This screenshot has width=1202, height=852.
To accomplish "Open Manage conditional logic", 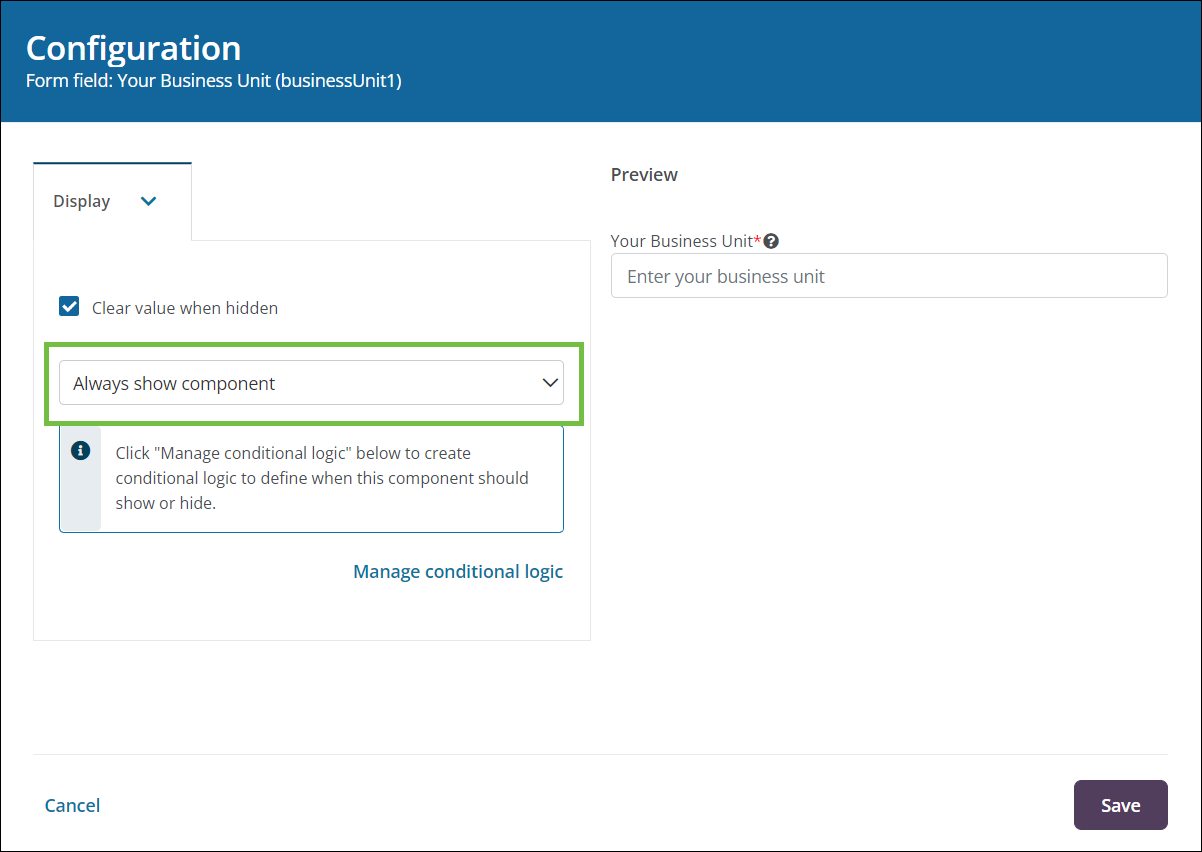I will coord(458,571).
